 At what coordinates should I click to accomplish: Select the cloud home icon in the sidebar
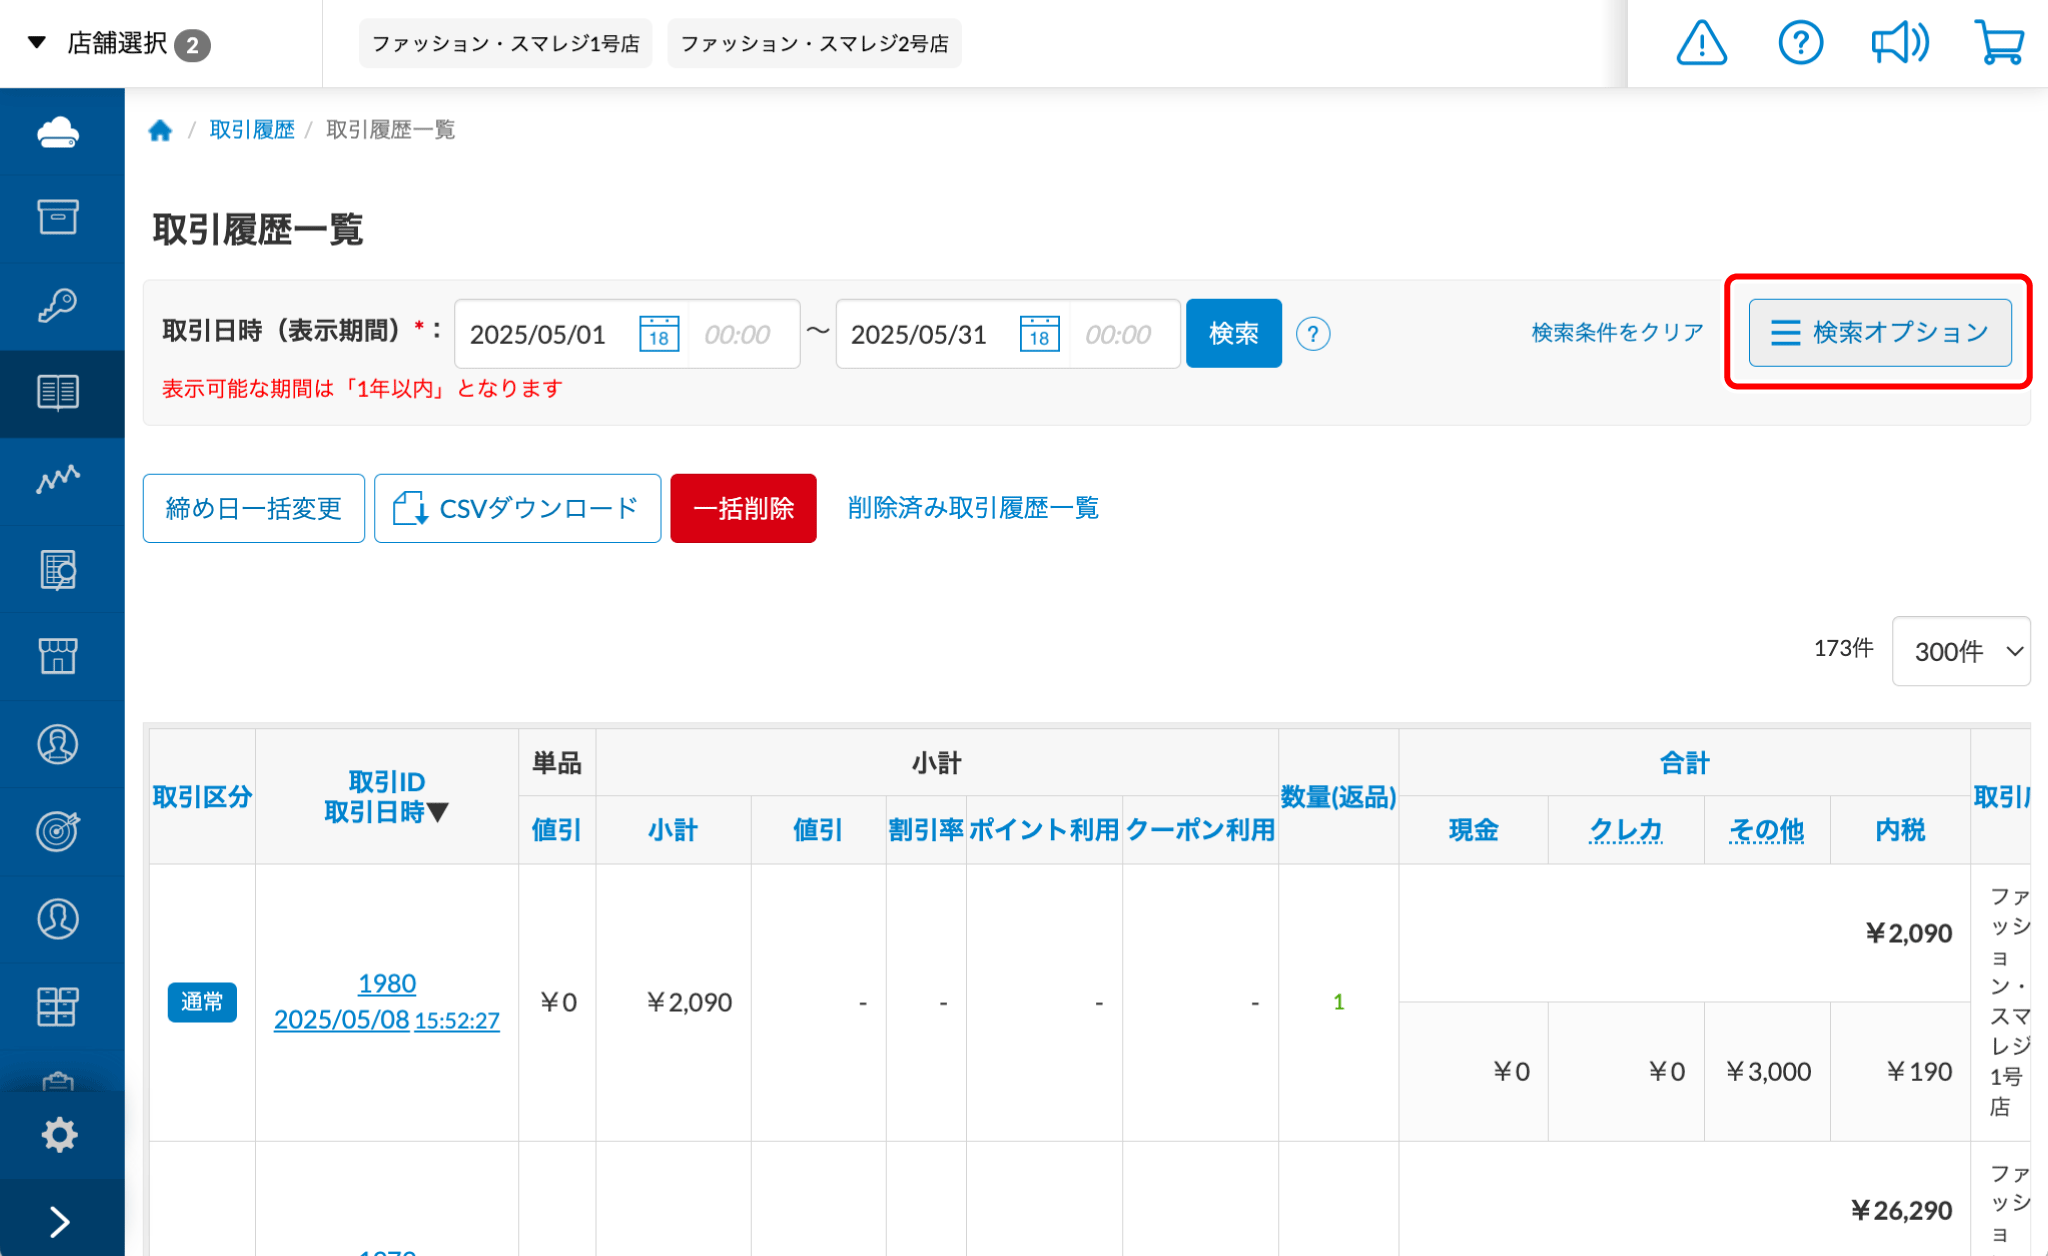[x=60, y=131]
